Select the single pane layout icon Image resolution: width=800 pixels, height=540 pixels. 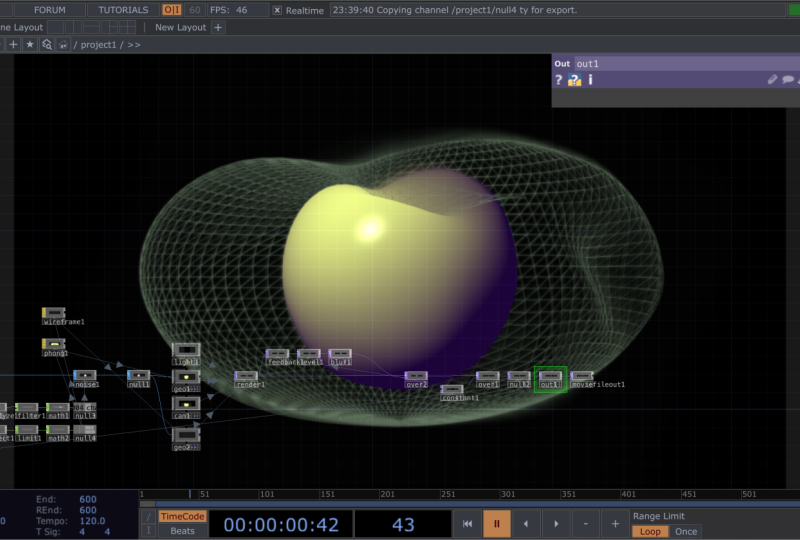click(x=55, y=27)
